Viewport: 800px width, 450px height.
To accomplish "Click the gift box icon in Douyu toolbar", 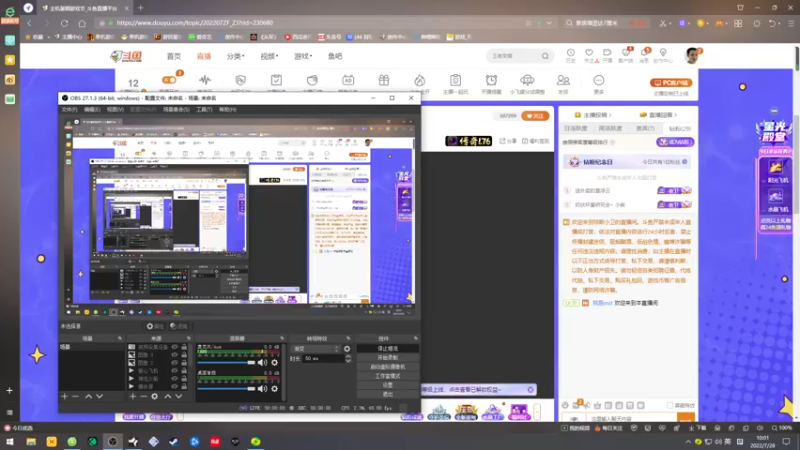I will pos(384,80).
